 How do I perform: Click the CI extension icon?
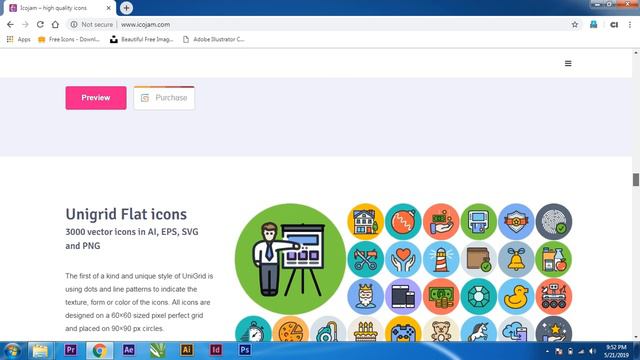(x=613, y=24)
